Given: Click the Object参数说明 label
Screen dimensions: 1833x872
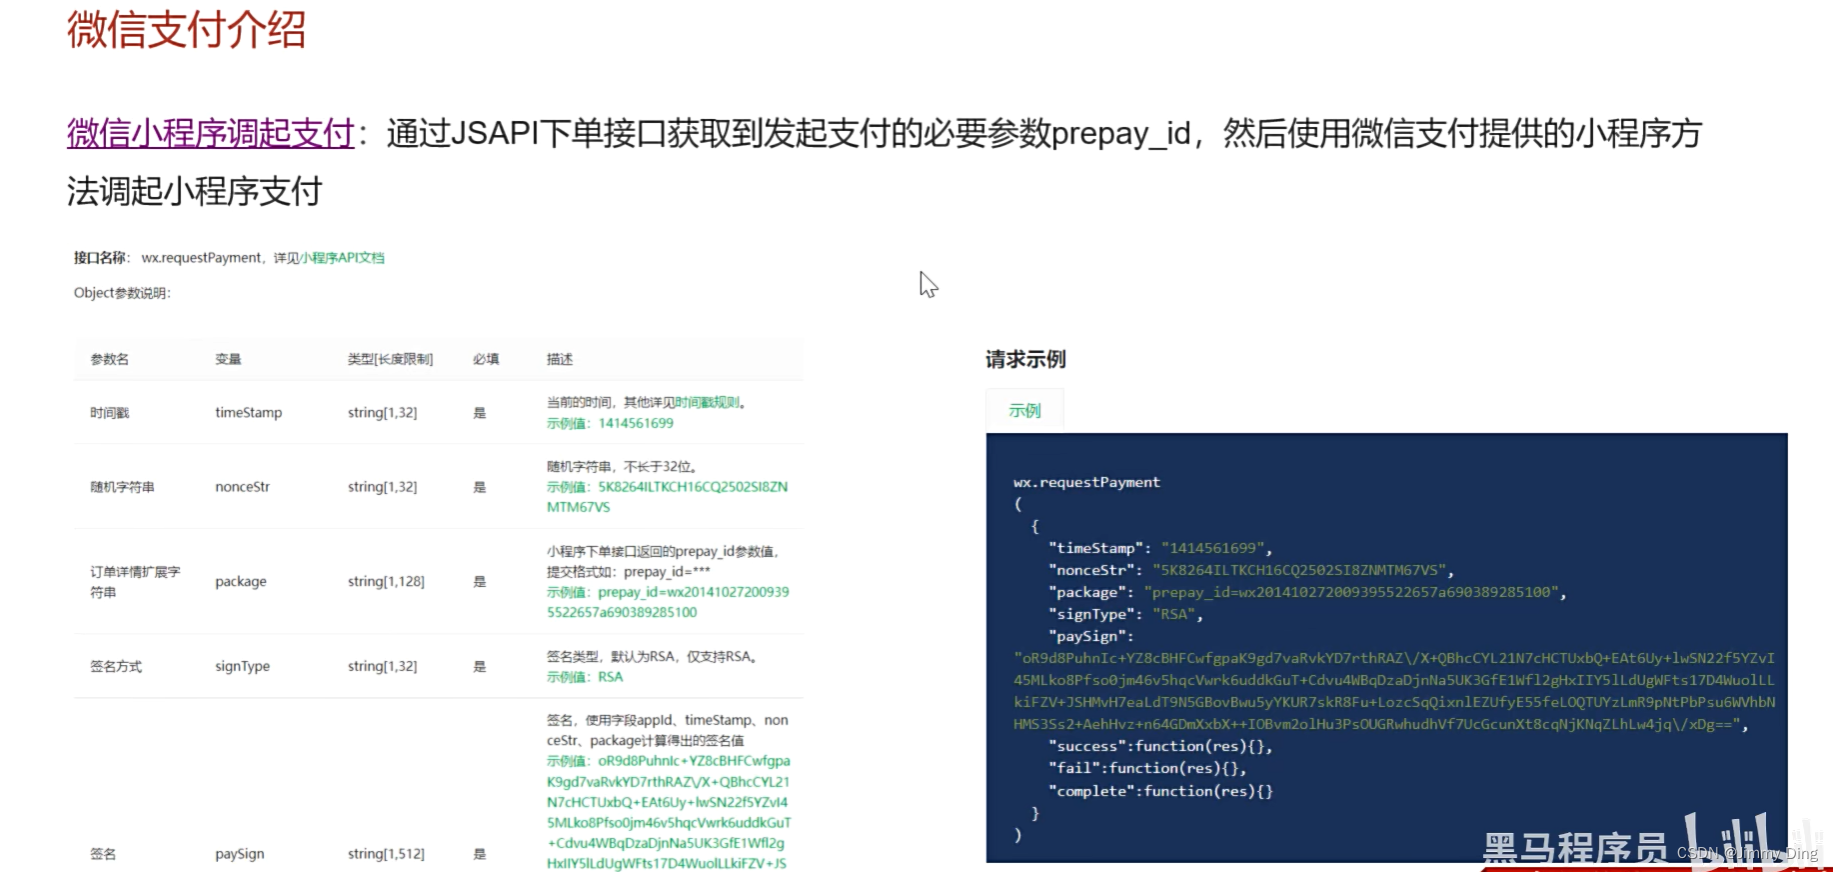Looking at the screenshot, I should pos(122,293).
